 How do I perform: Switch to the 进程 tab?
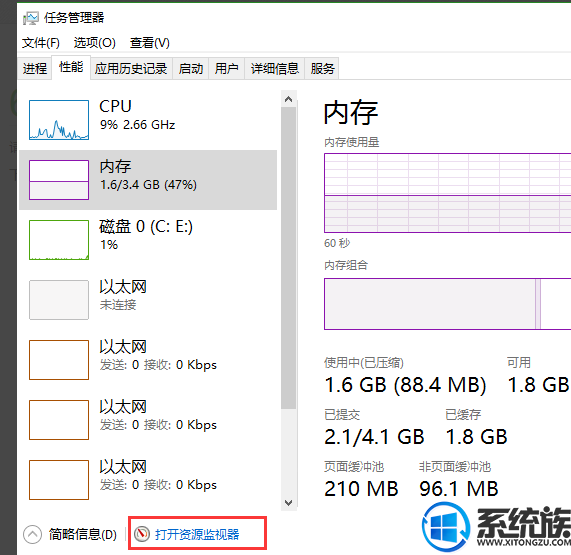point(35,68)
